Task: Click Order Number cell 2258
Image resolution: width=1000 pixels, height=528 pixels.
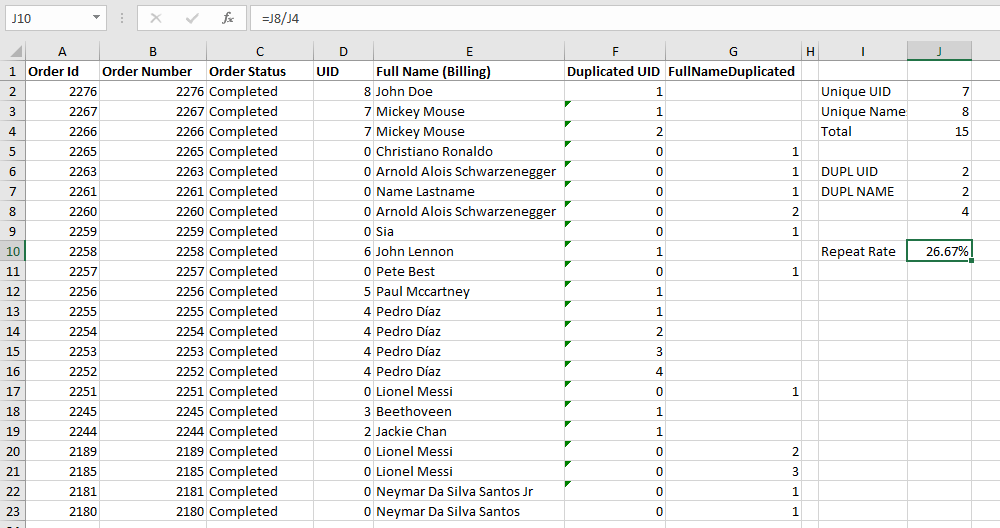Action: click(153, 251)
